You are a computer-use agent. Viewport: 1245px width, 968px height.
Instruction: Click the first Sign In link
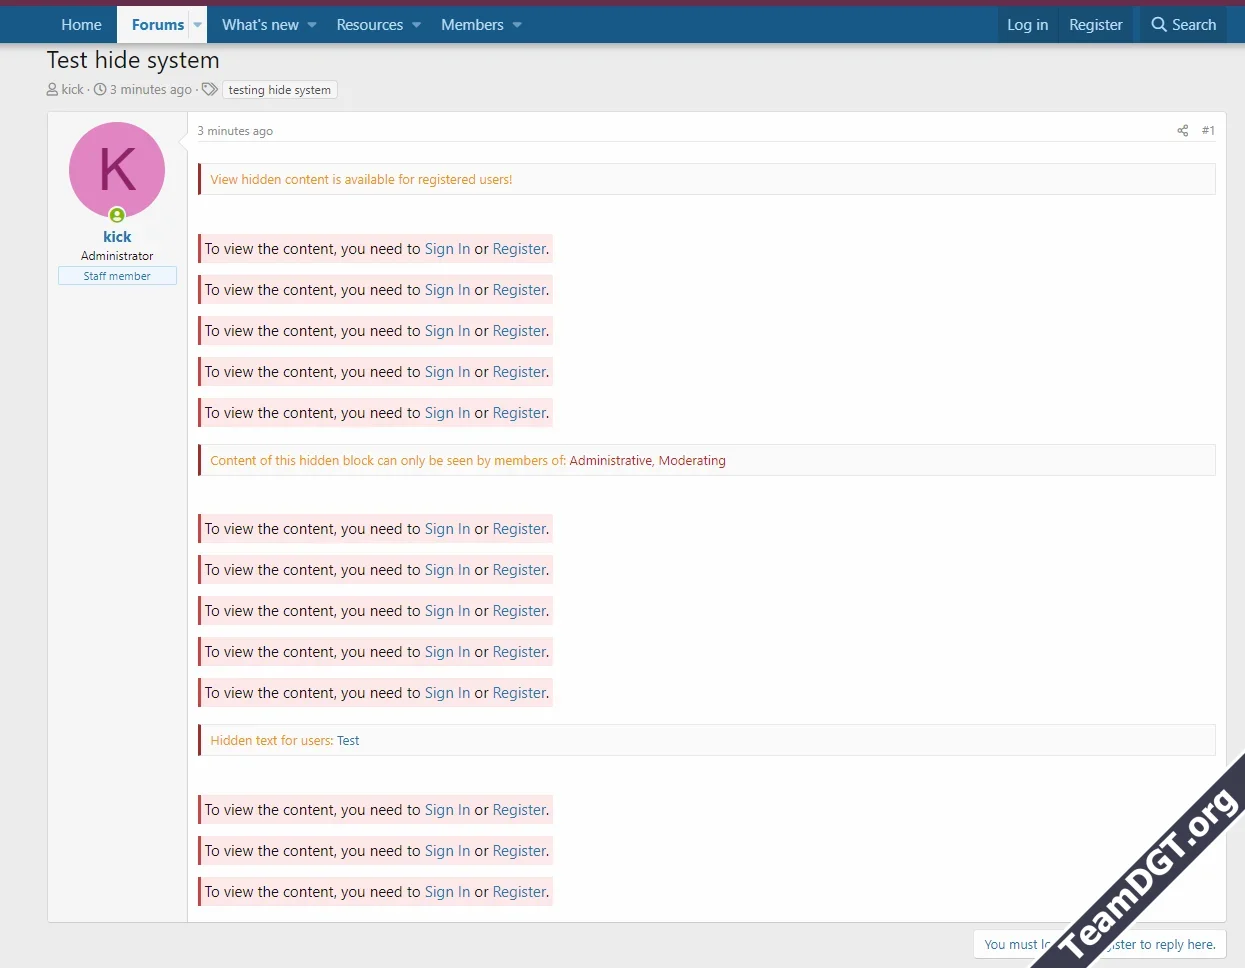447,248
